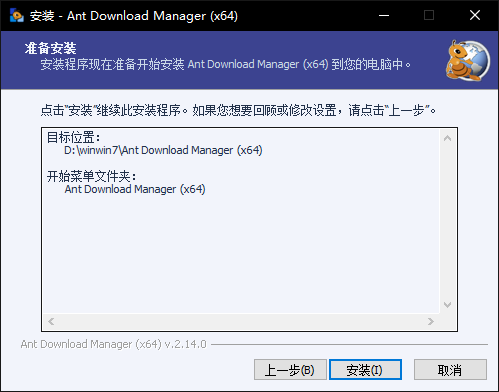Click the 安装(I) button to start installing
The width and height of the screenshot is (499, 392).
pos(365,369)
